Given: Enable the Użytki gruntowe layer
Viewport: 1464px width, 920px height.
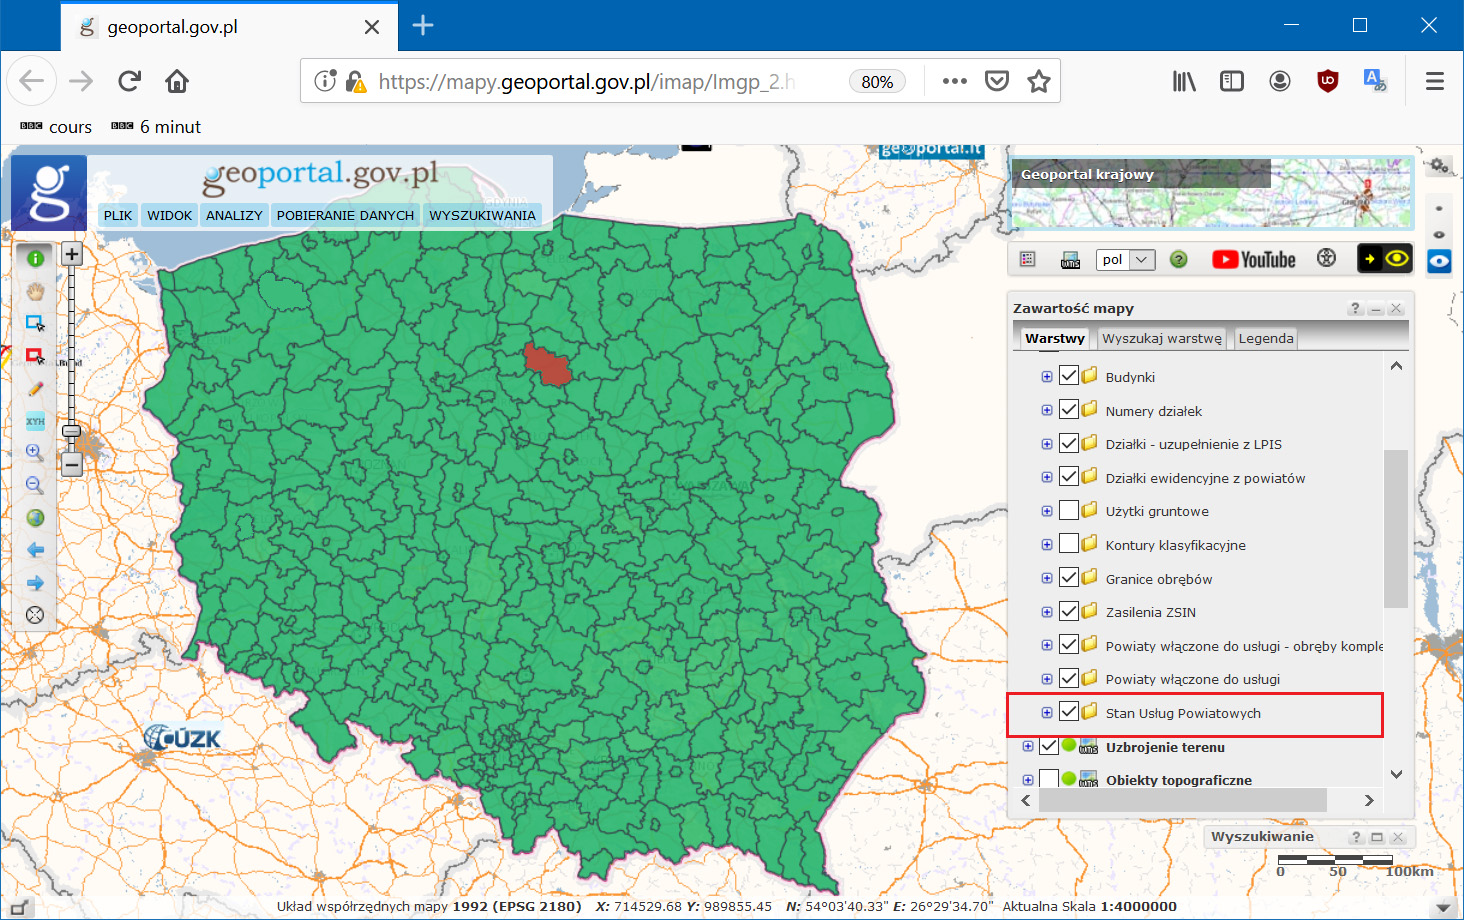Looking at the screenshot, I should [1069, 510].
